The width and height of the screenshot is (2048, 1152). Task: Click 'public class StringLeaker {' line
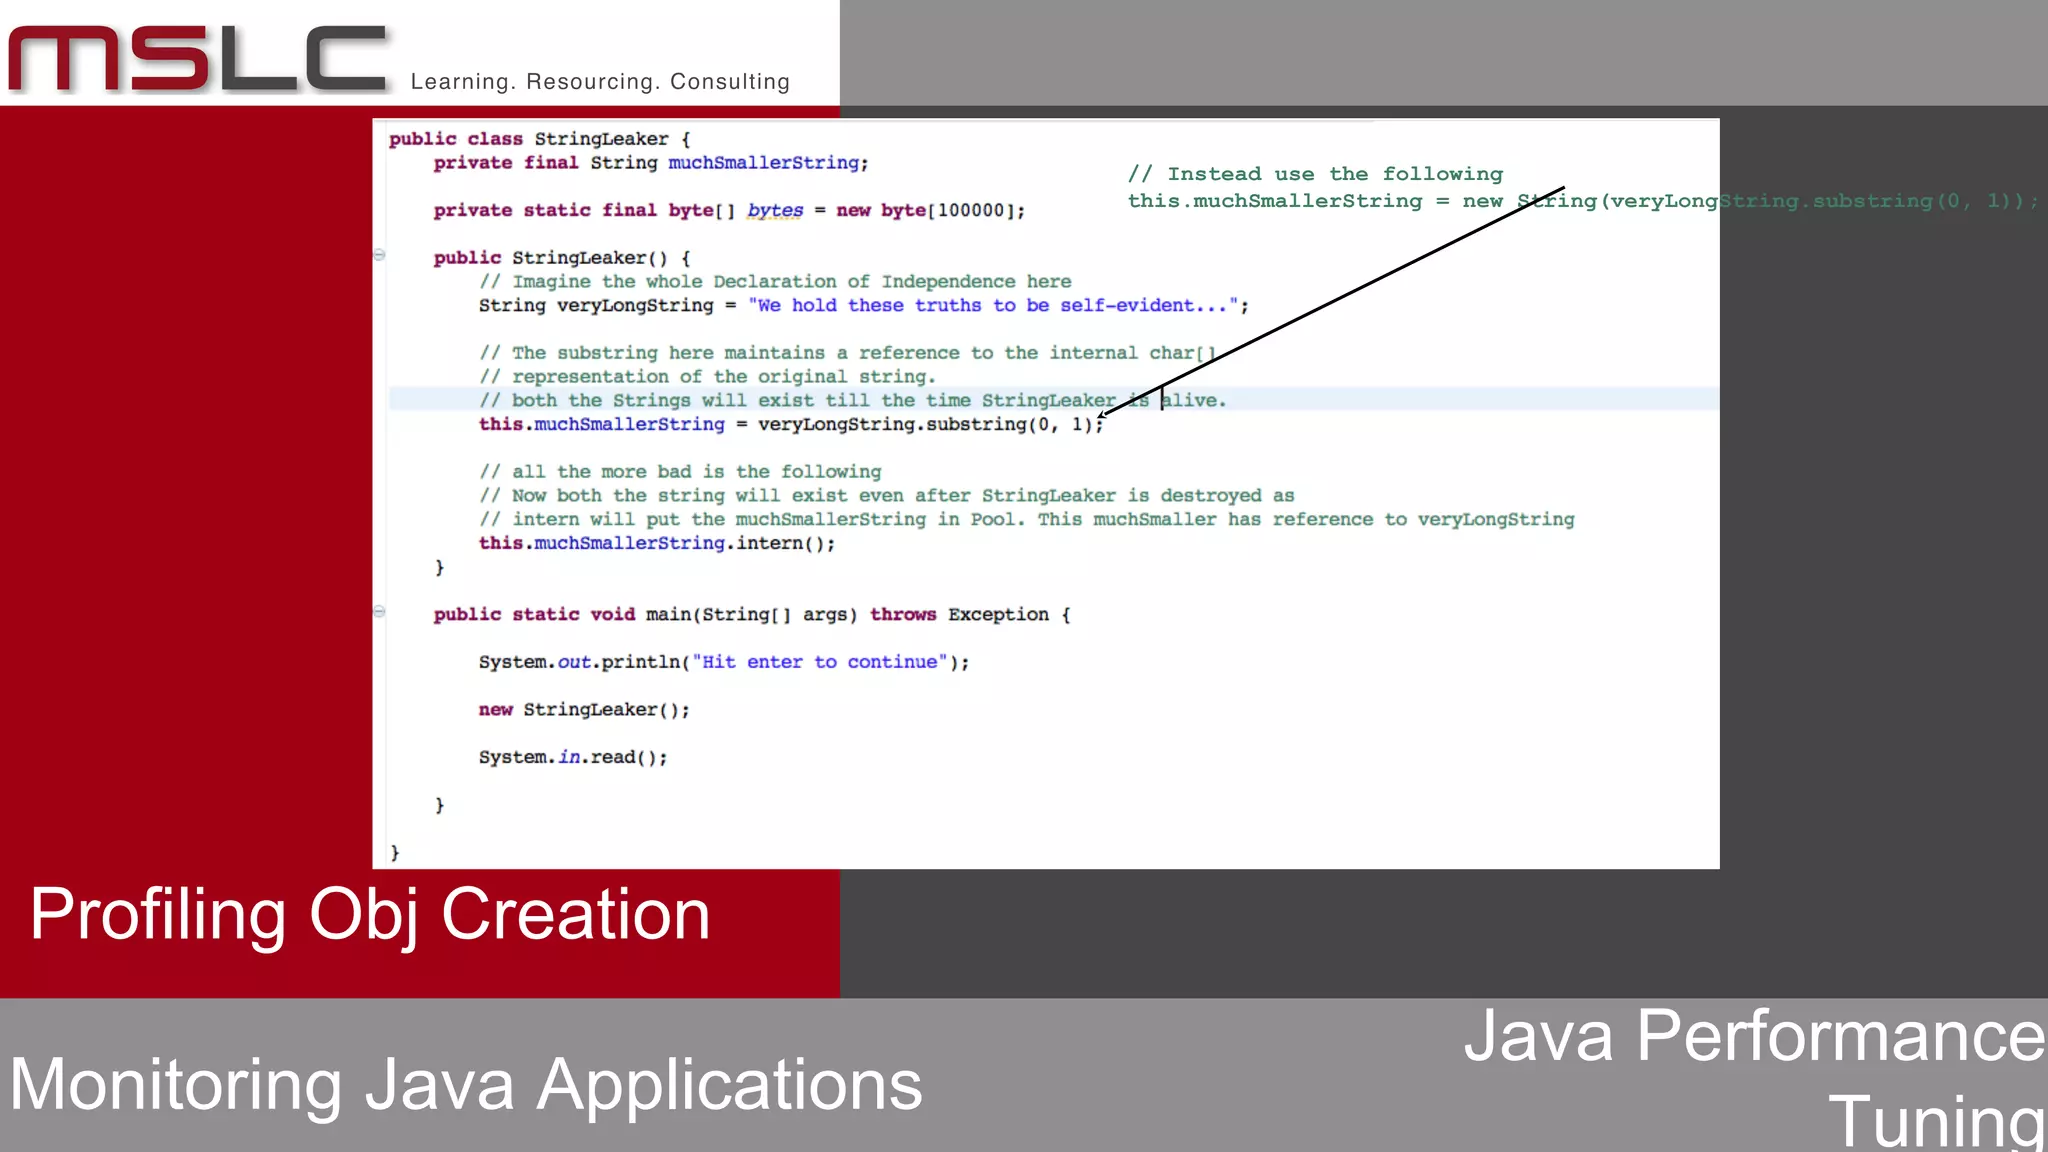[540, 139]
